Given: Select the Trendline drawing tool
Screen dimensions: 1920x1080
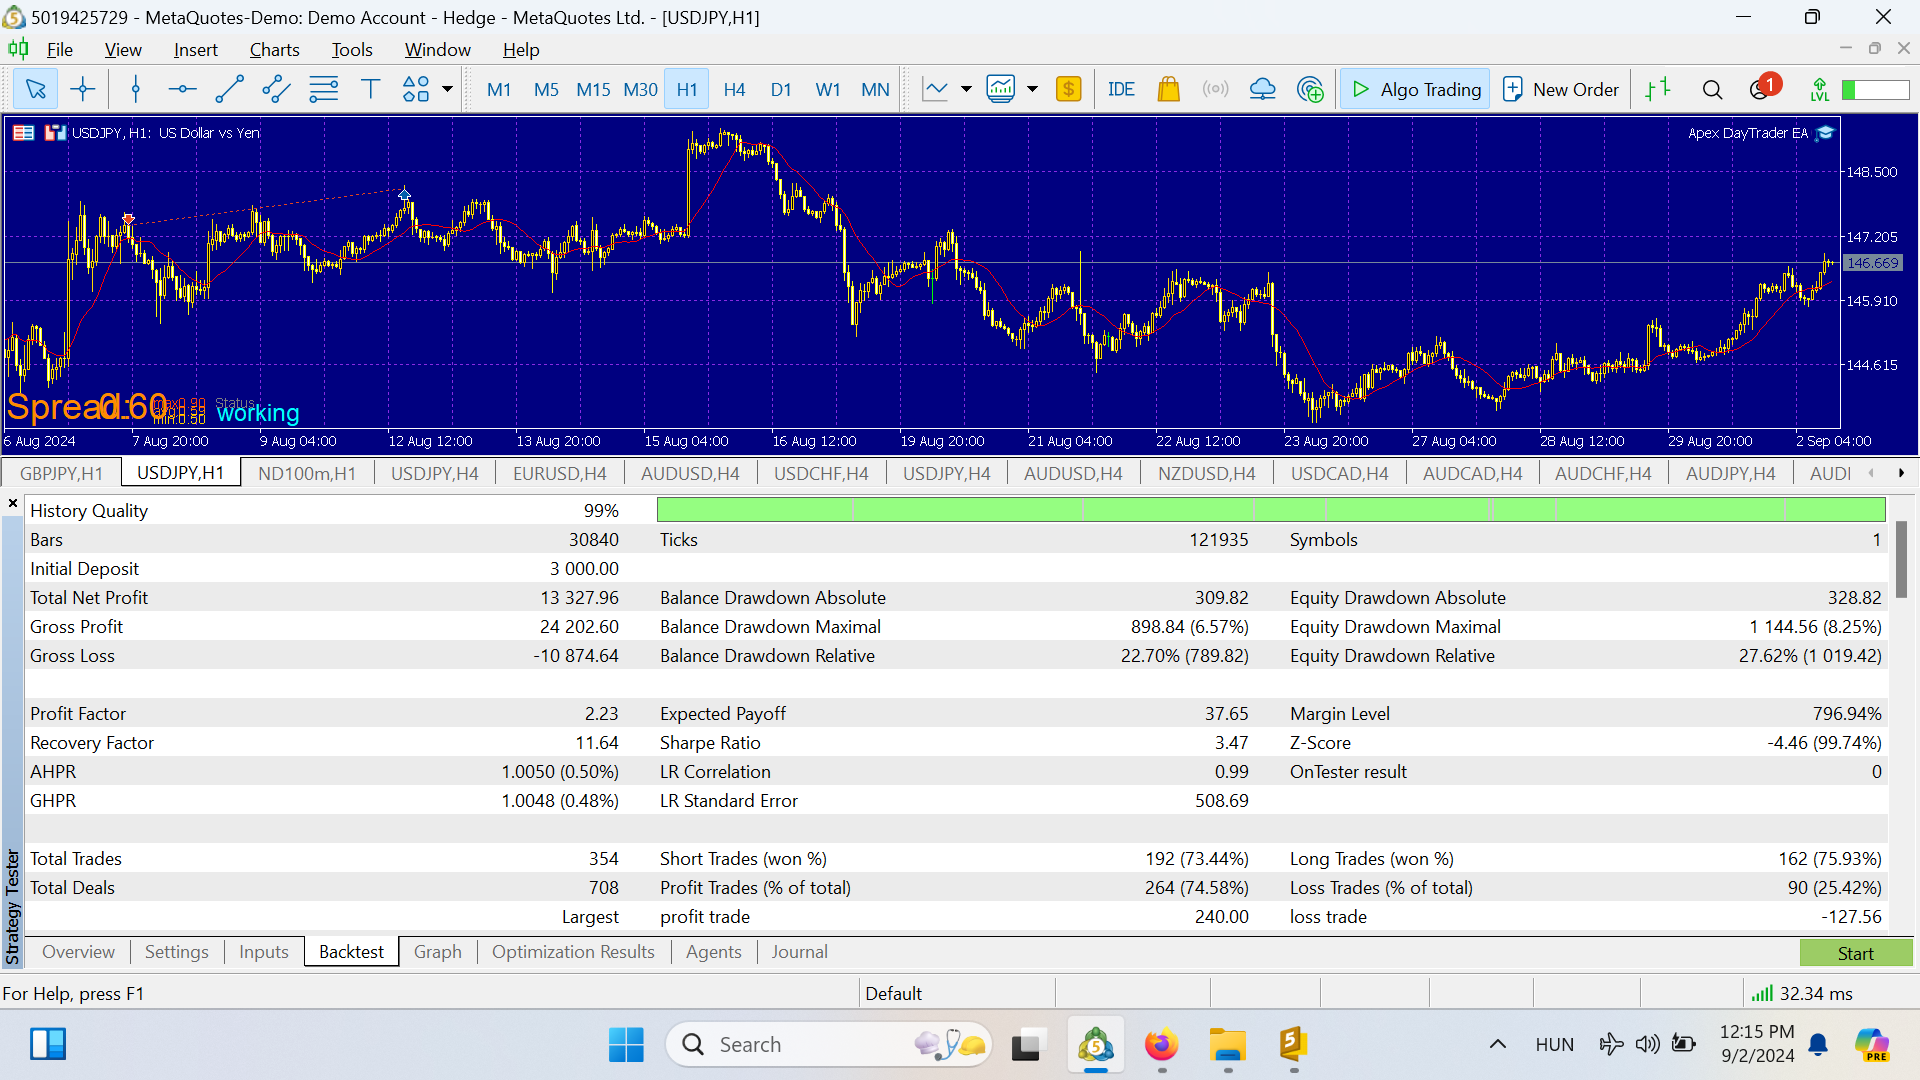Looking at the screenshot, I should (x=229, y=88).
